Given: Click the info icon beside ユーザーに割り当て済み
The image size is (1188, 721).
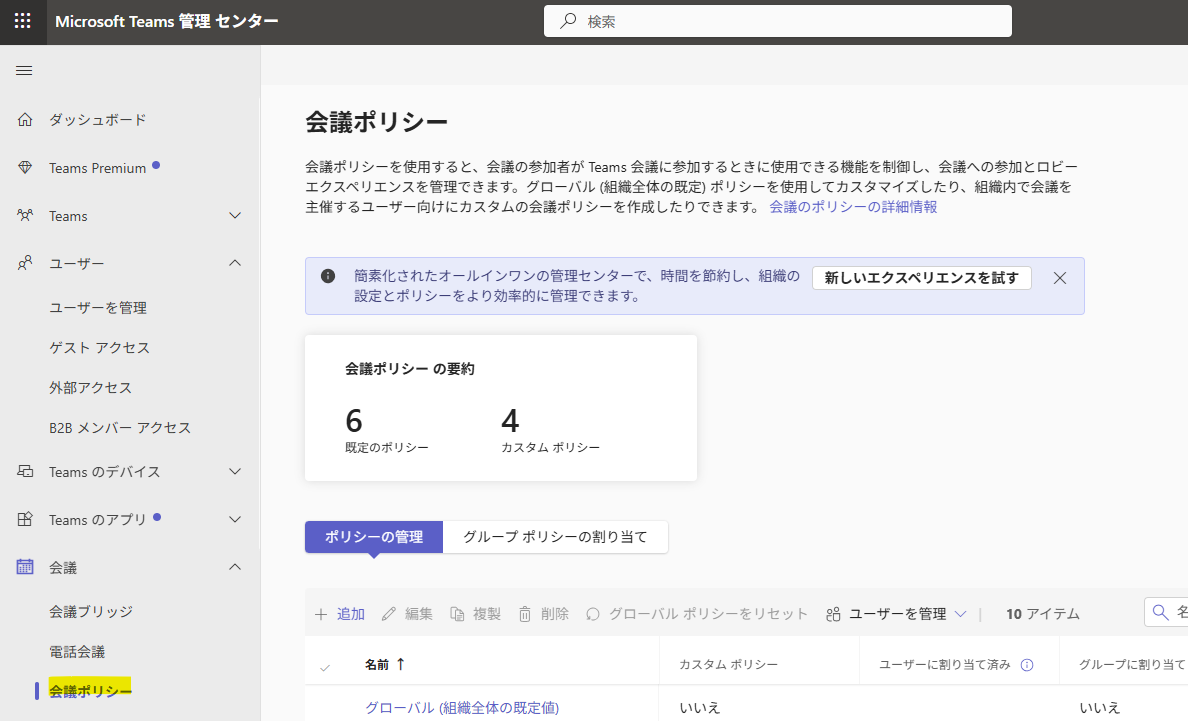Looking at the screenshot, I should (x=1027, y=665).
